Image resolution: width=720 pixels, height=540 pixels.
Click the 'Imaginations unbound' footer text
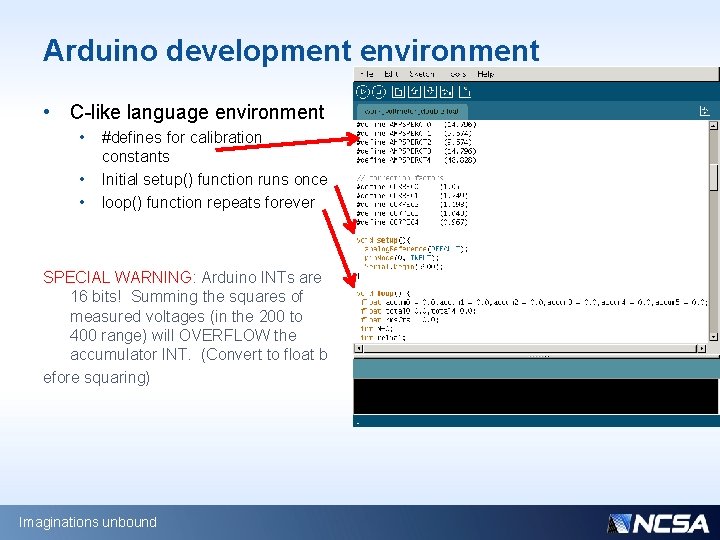[x=88, y=522]
